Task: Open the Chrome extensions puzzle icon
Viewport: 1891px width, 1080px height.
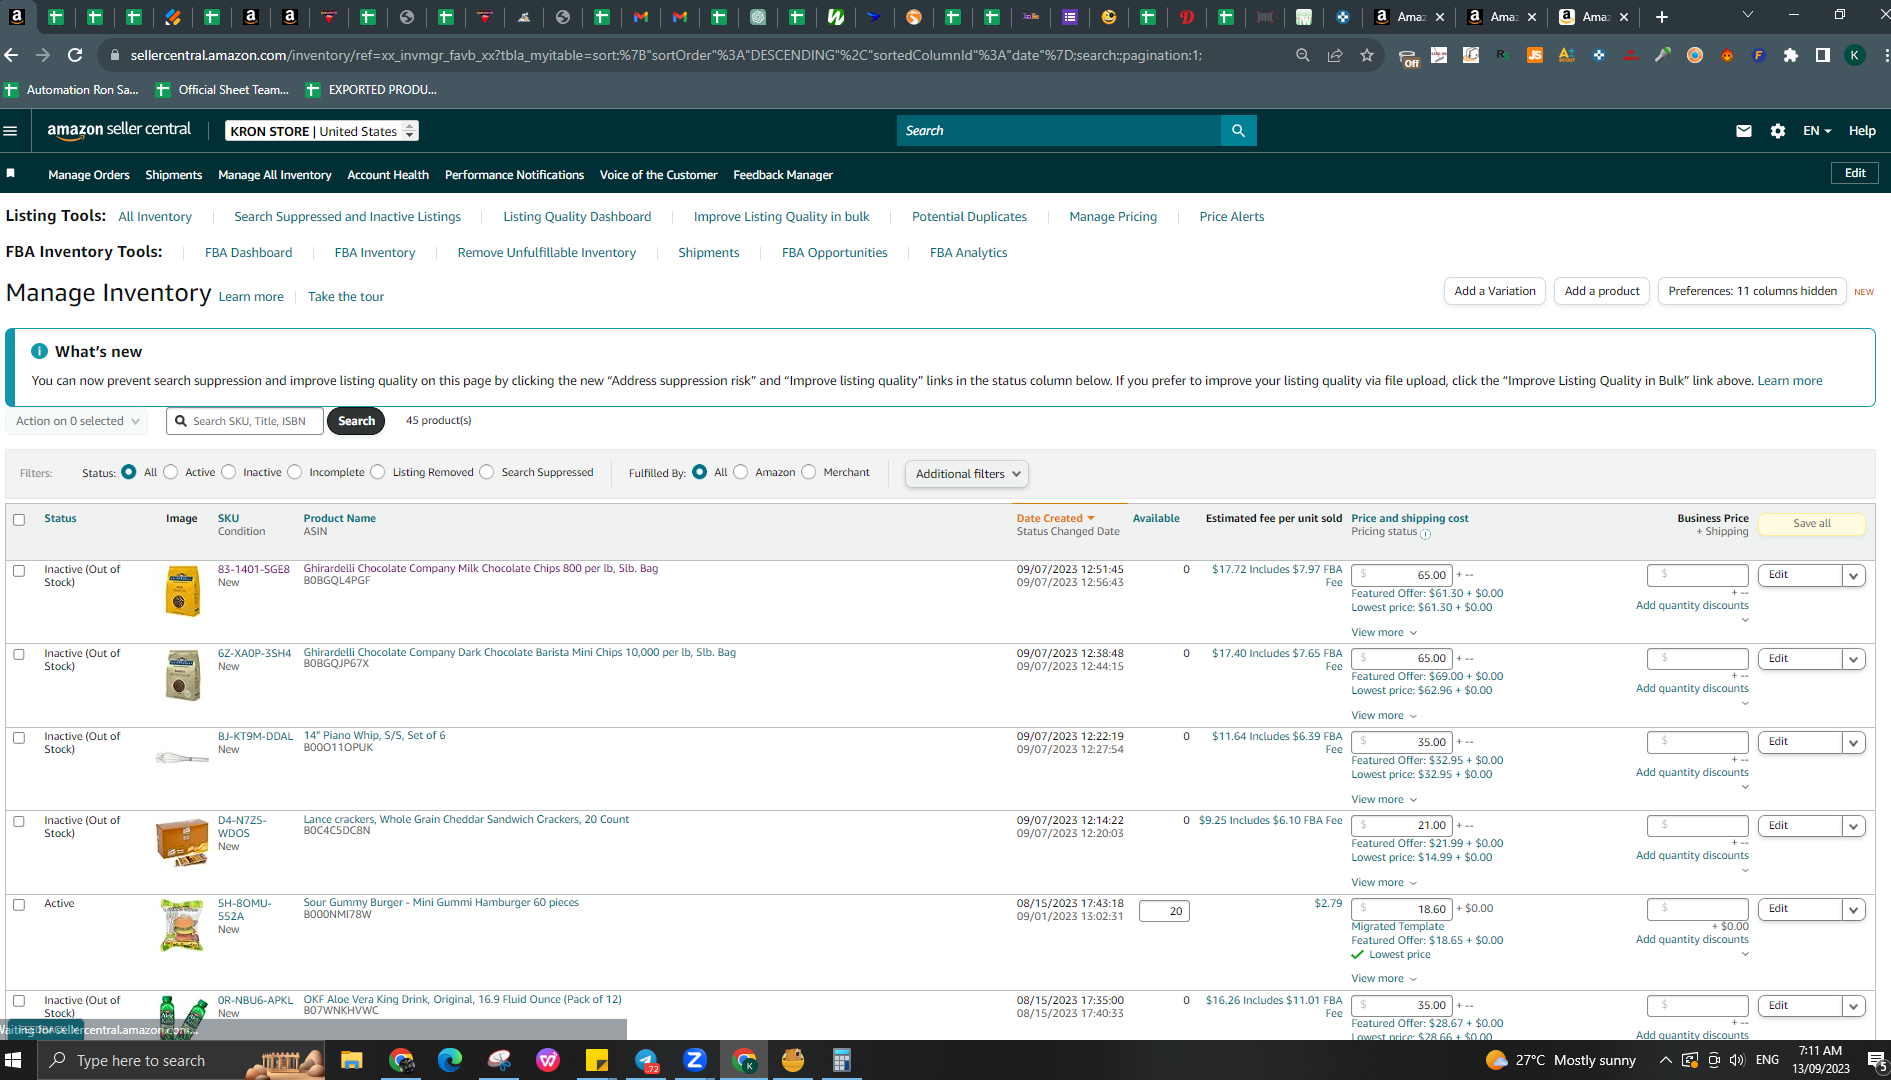Action: [x=1791, y=55]
